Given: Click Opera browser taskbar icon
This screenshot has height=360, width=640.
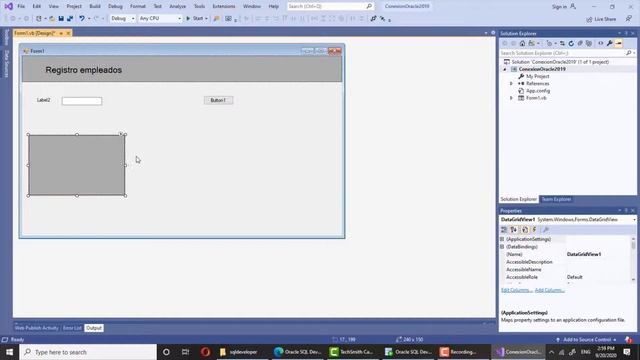Looking at the screenshot, I should (205, 352).
